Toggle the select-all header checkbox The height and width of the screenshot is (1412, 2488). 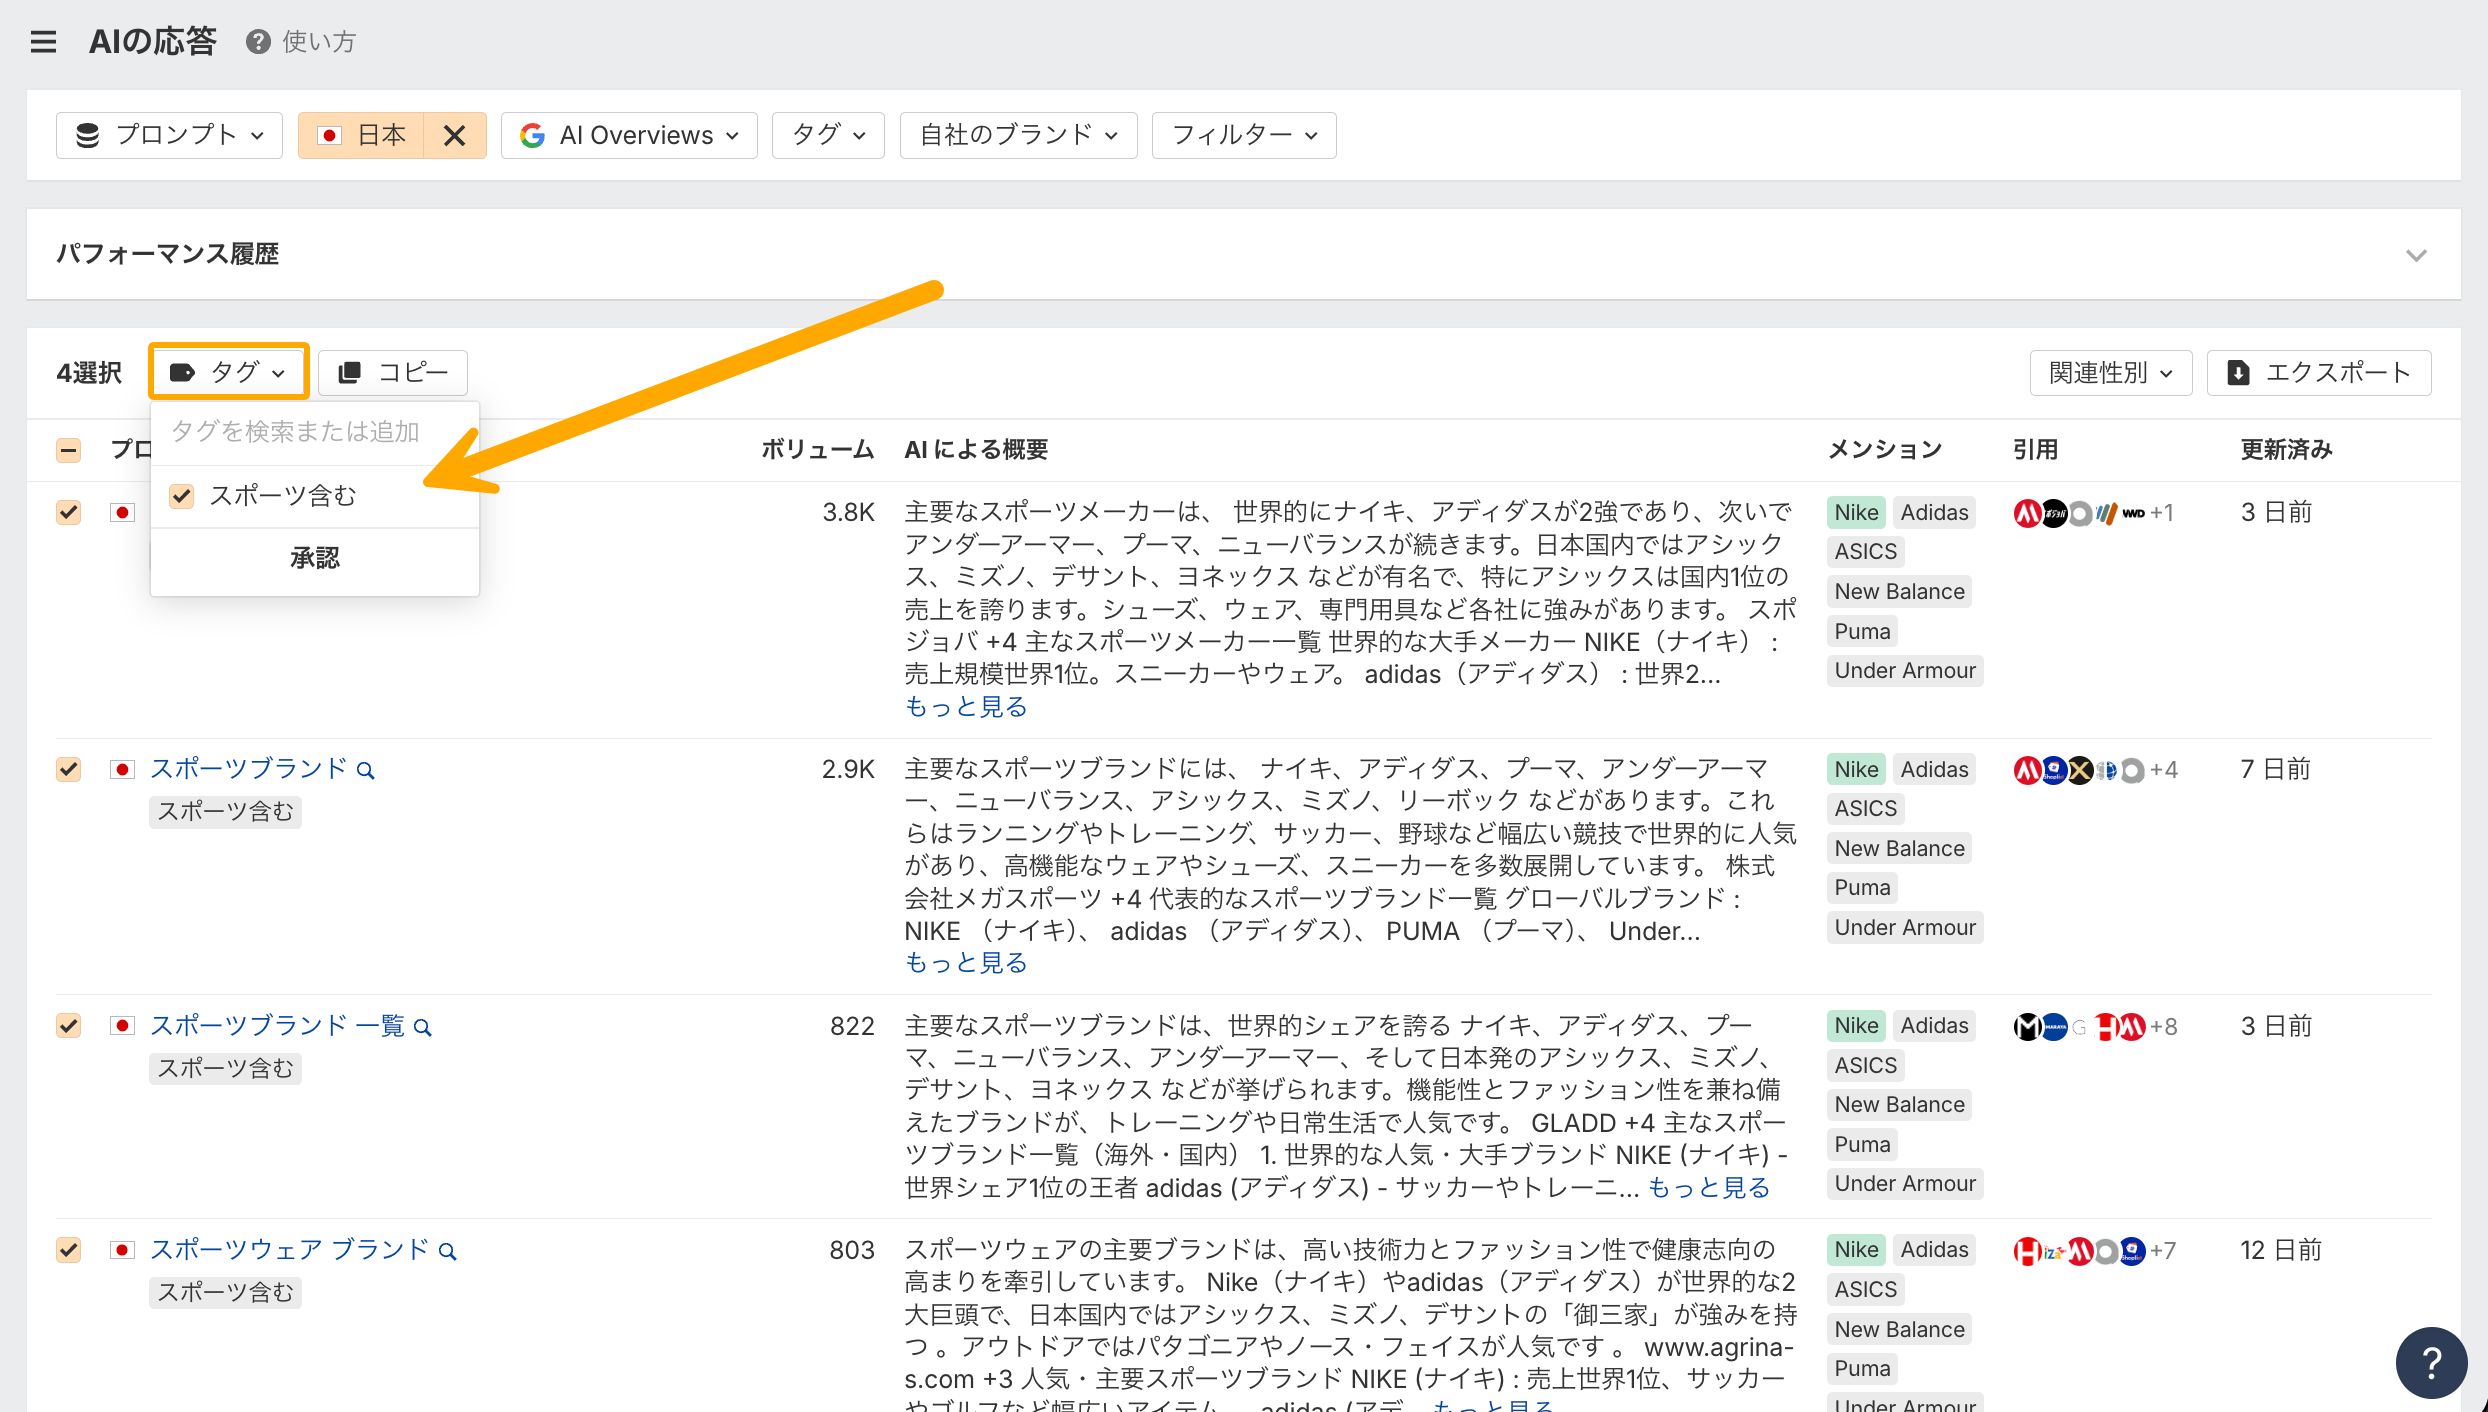click(68, 450)
